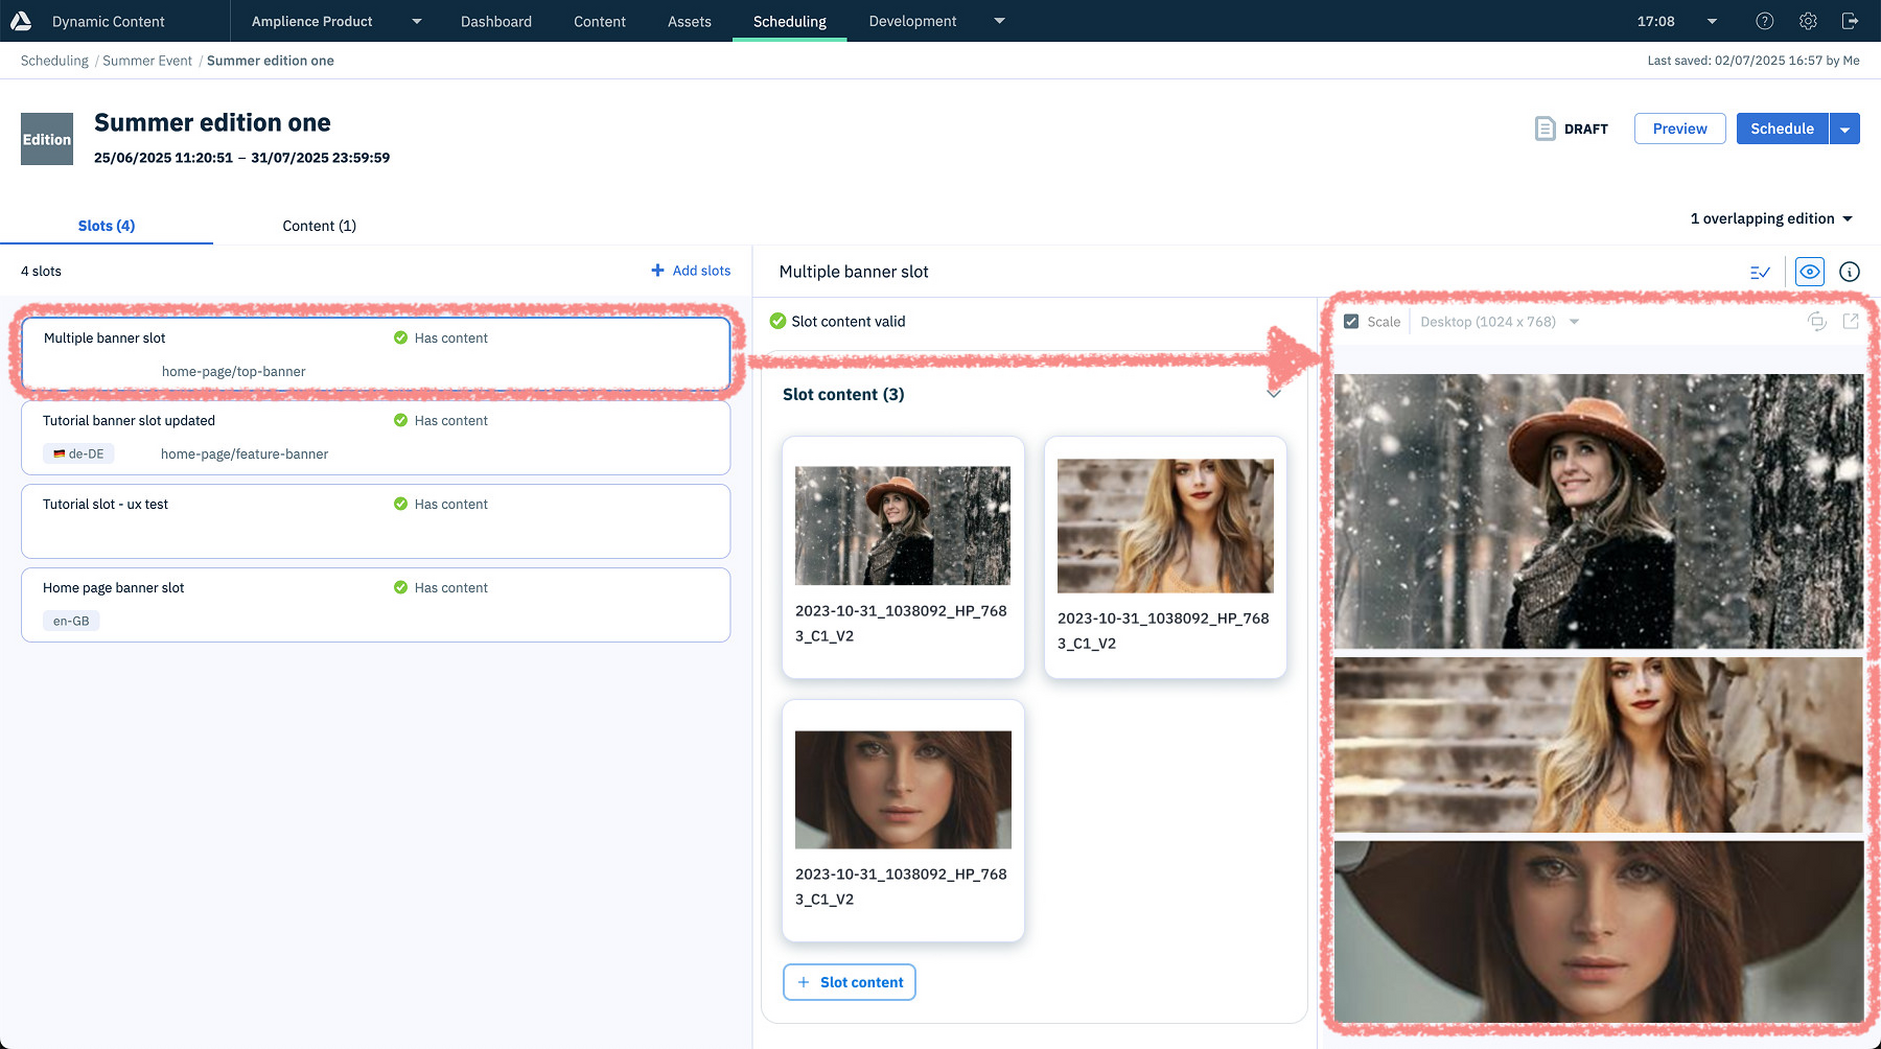
Task: Click the help question mark icon
Action: click(x=1764, y=21)
